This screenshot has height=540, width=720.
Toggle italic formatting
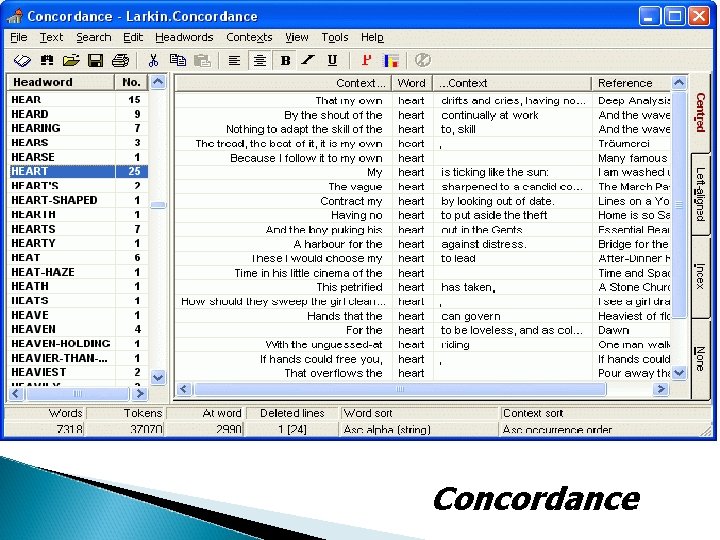tap(308, 60)
